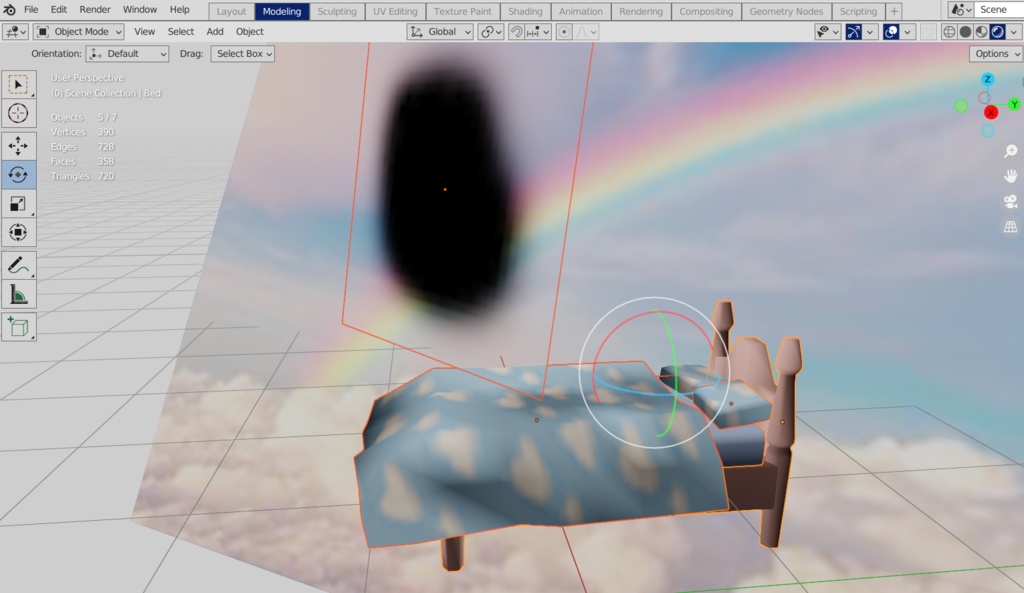The image size is (1024, 593).
Task: Switch to the Geometry Nodes workspace tab
Action: 786,11
